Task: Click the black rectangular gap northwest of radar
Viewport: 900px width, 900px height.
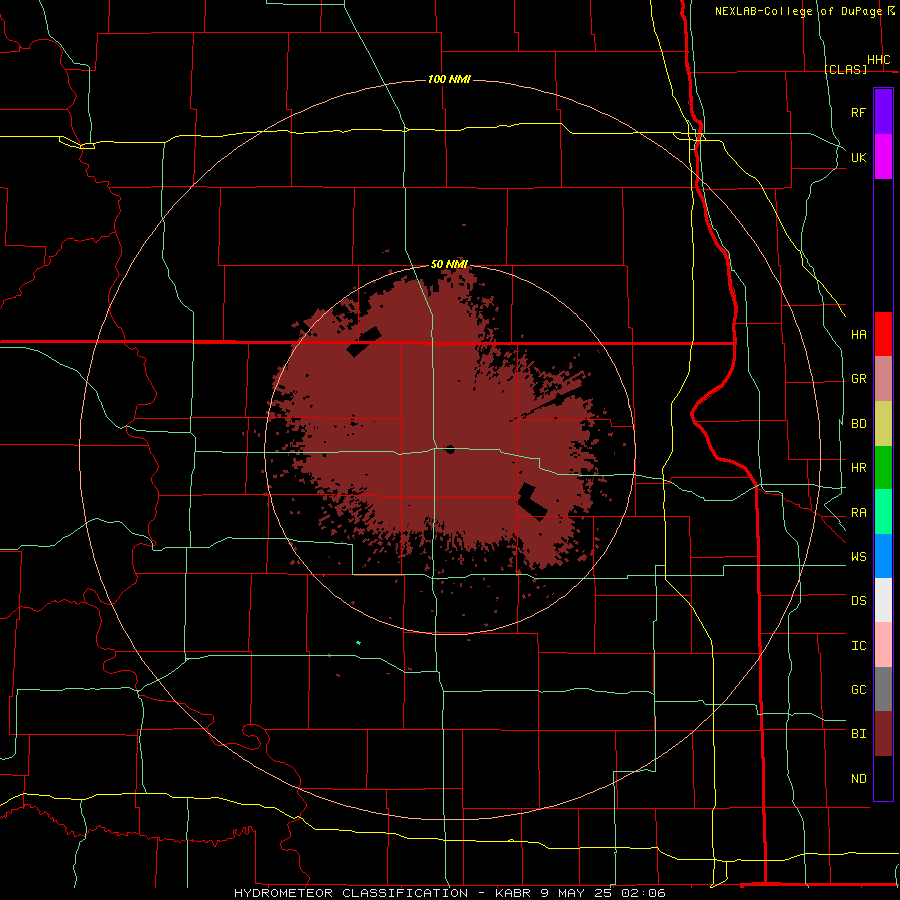Action: 364,342
